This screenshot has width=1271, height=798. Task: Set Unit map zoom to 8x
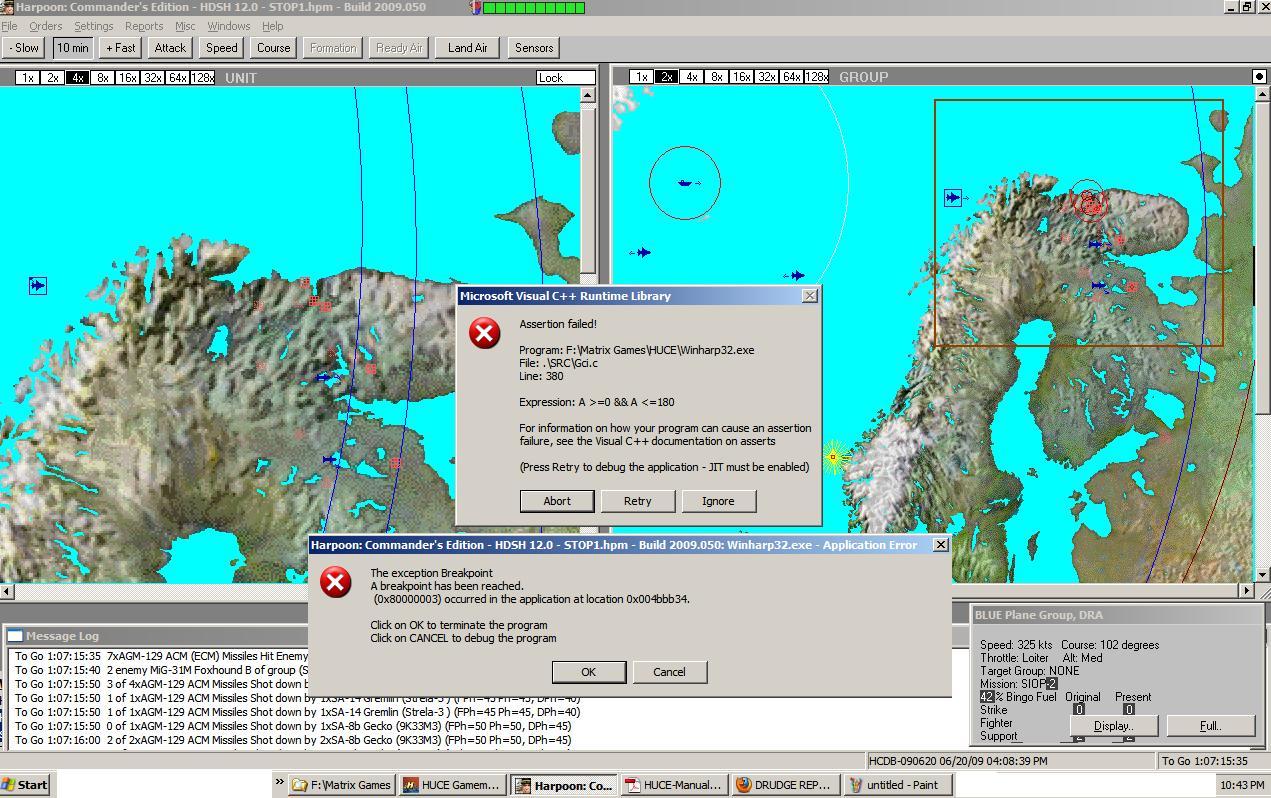coord(102,77)
